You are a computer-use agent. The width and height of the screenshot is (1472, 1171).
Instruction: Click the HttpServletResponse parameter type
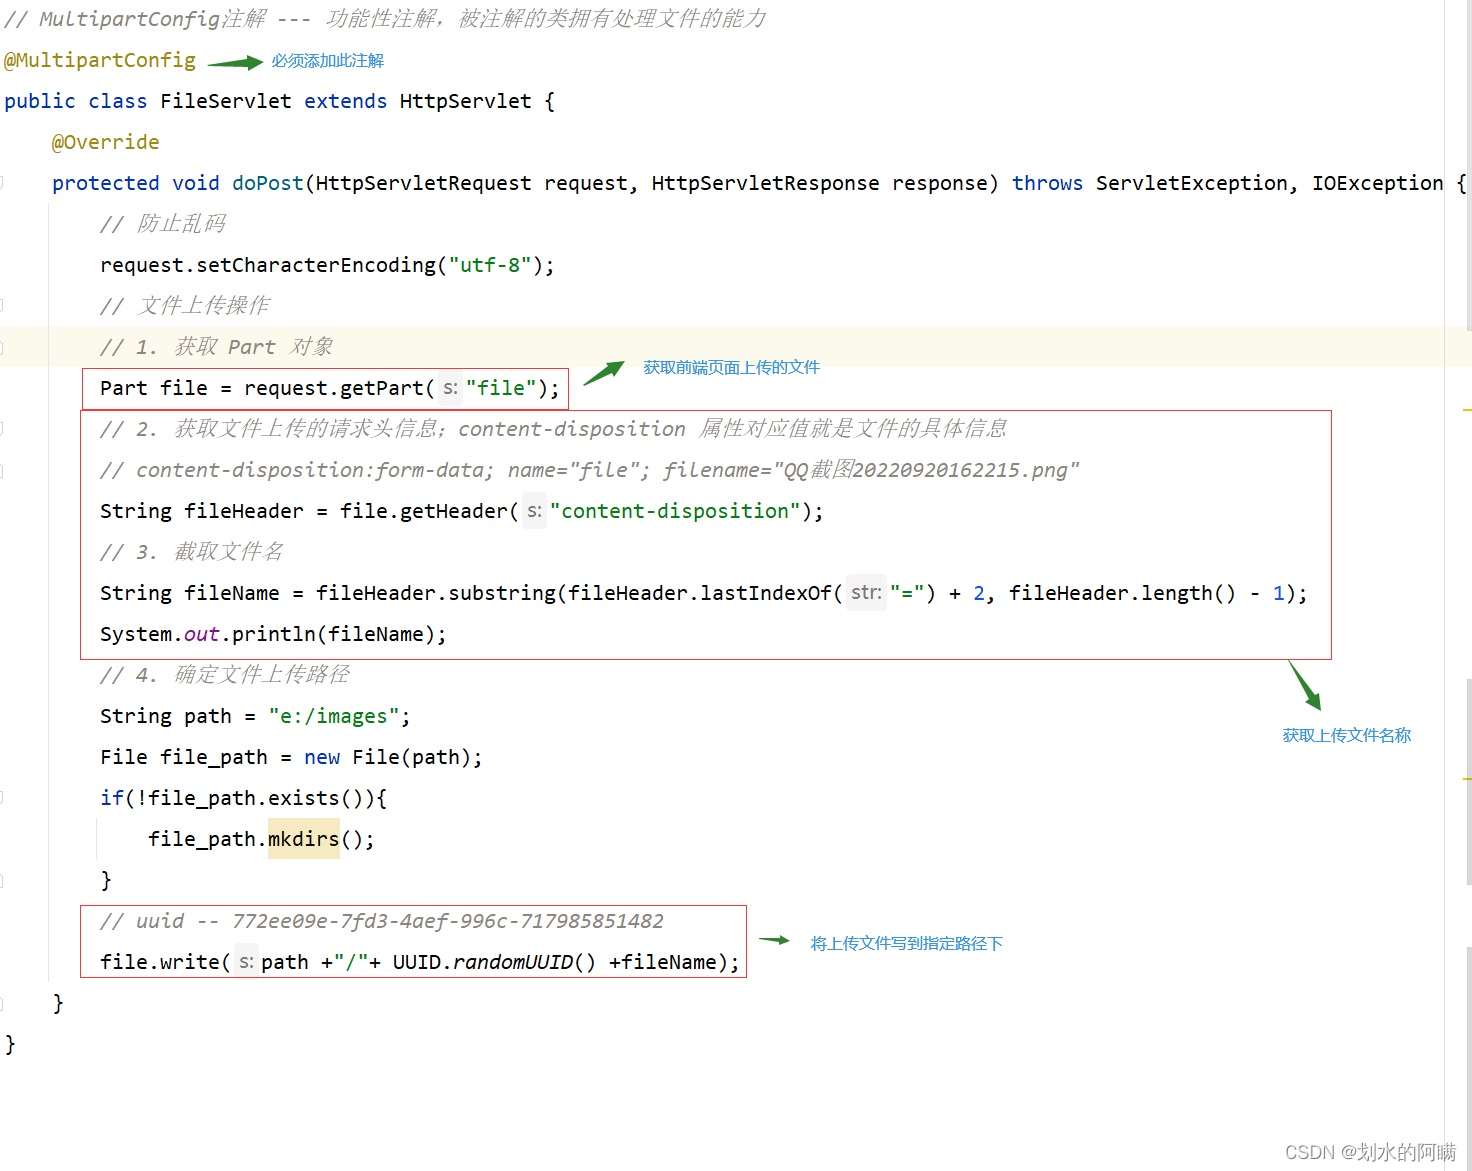coord(765,183)
